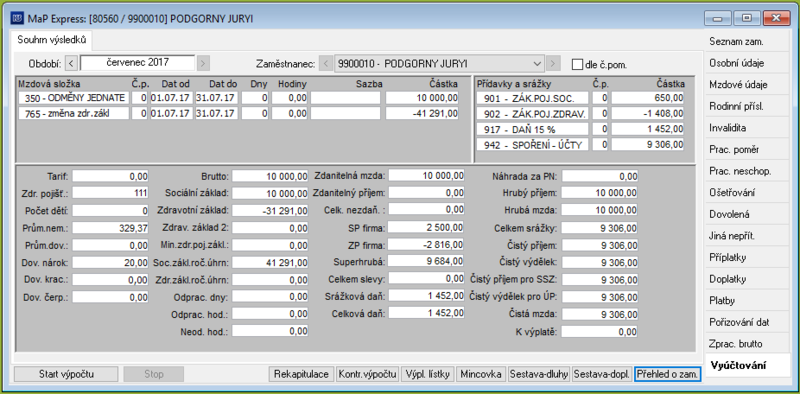The image size is (800, 394).
Task: Click Start výpočtu button
Action: [66, 374]
